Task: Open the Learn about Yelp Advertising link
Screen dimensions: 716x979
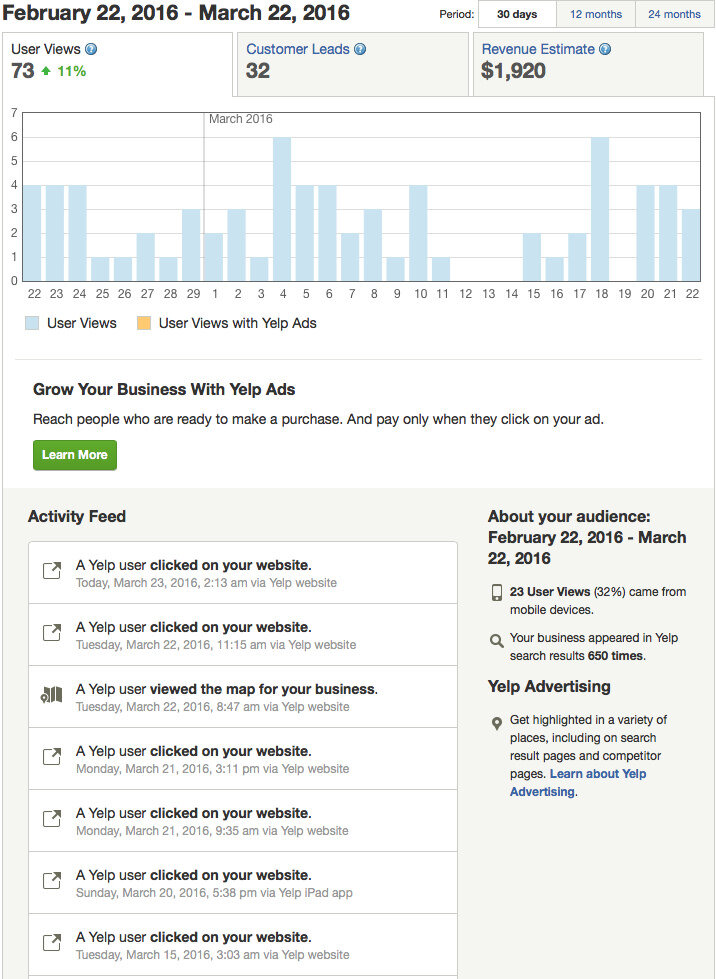Action: click(x=578, y=782)
